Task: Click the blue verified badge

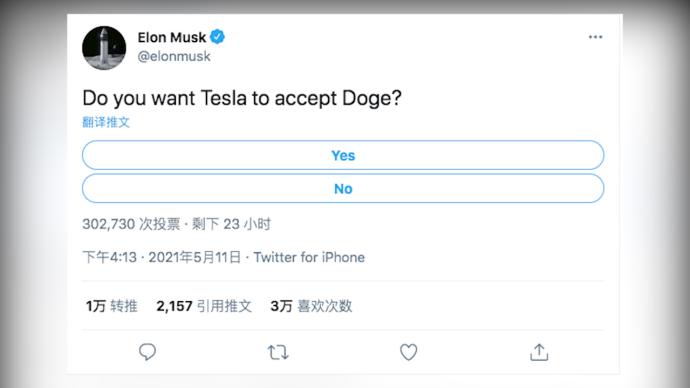Action: point(217,37)
